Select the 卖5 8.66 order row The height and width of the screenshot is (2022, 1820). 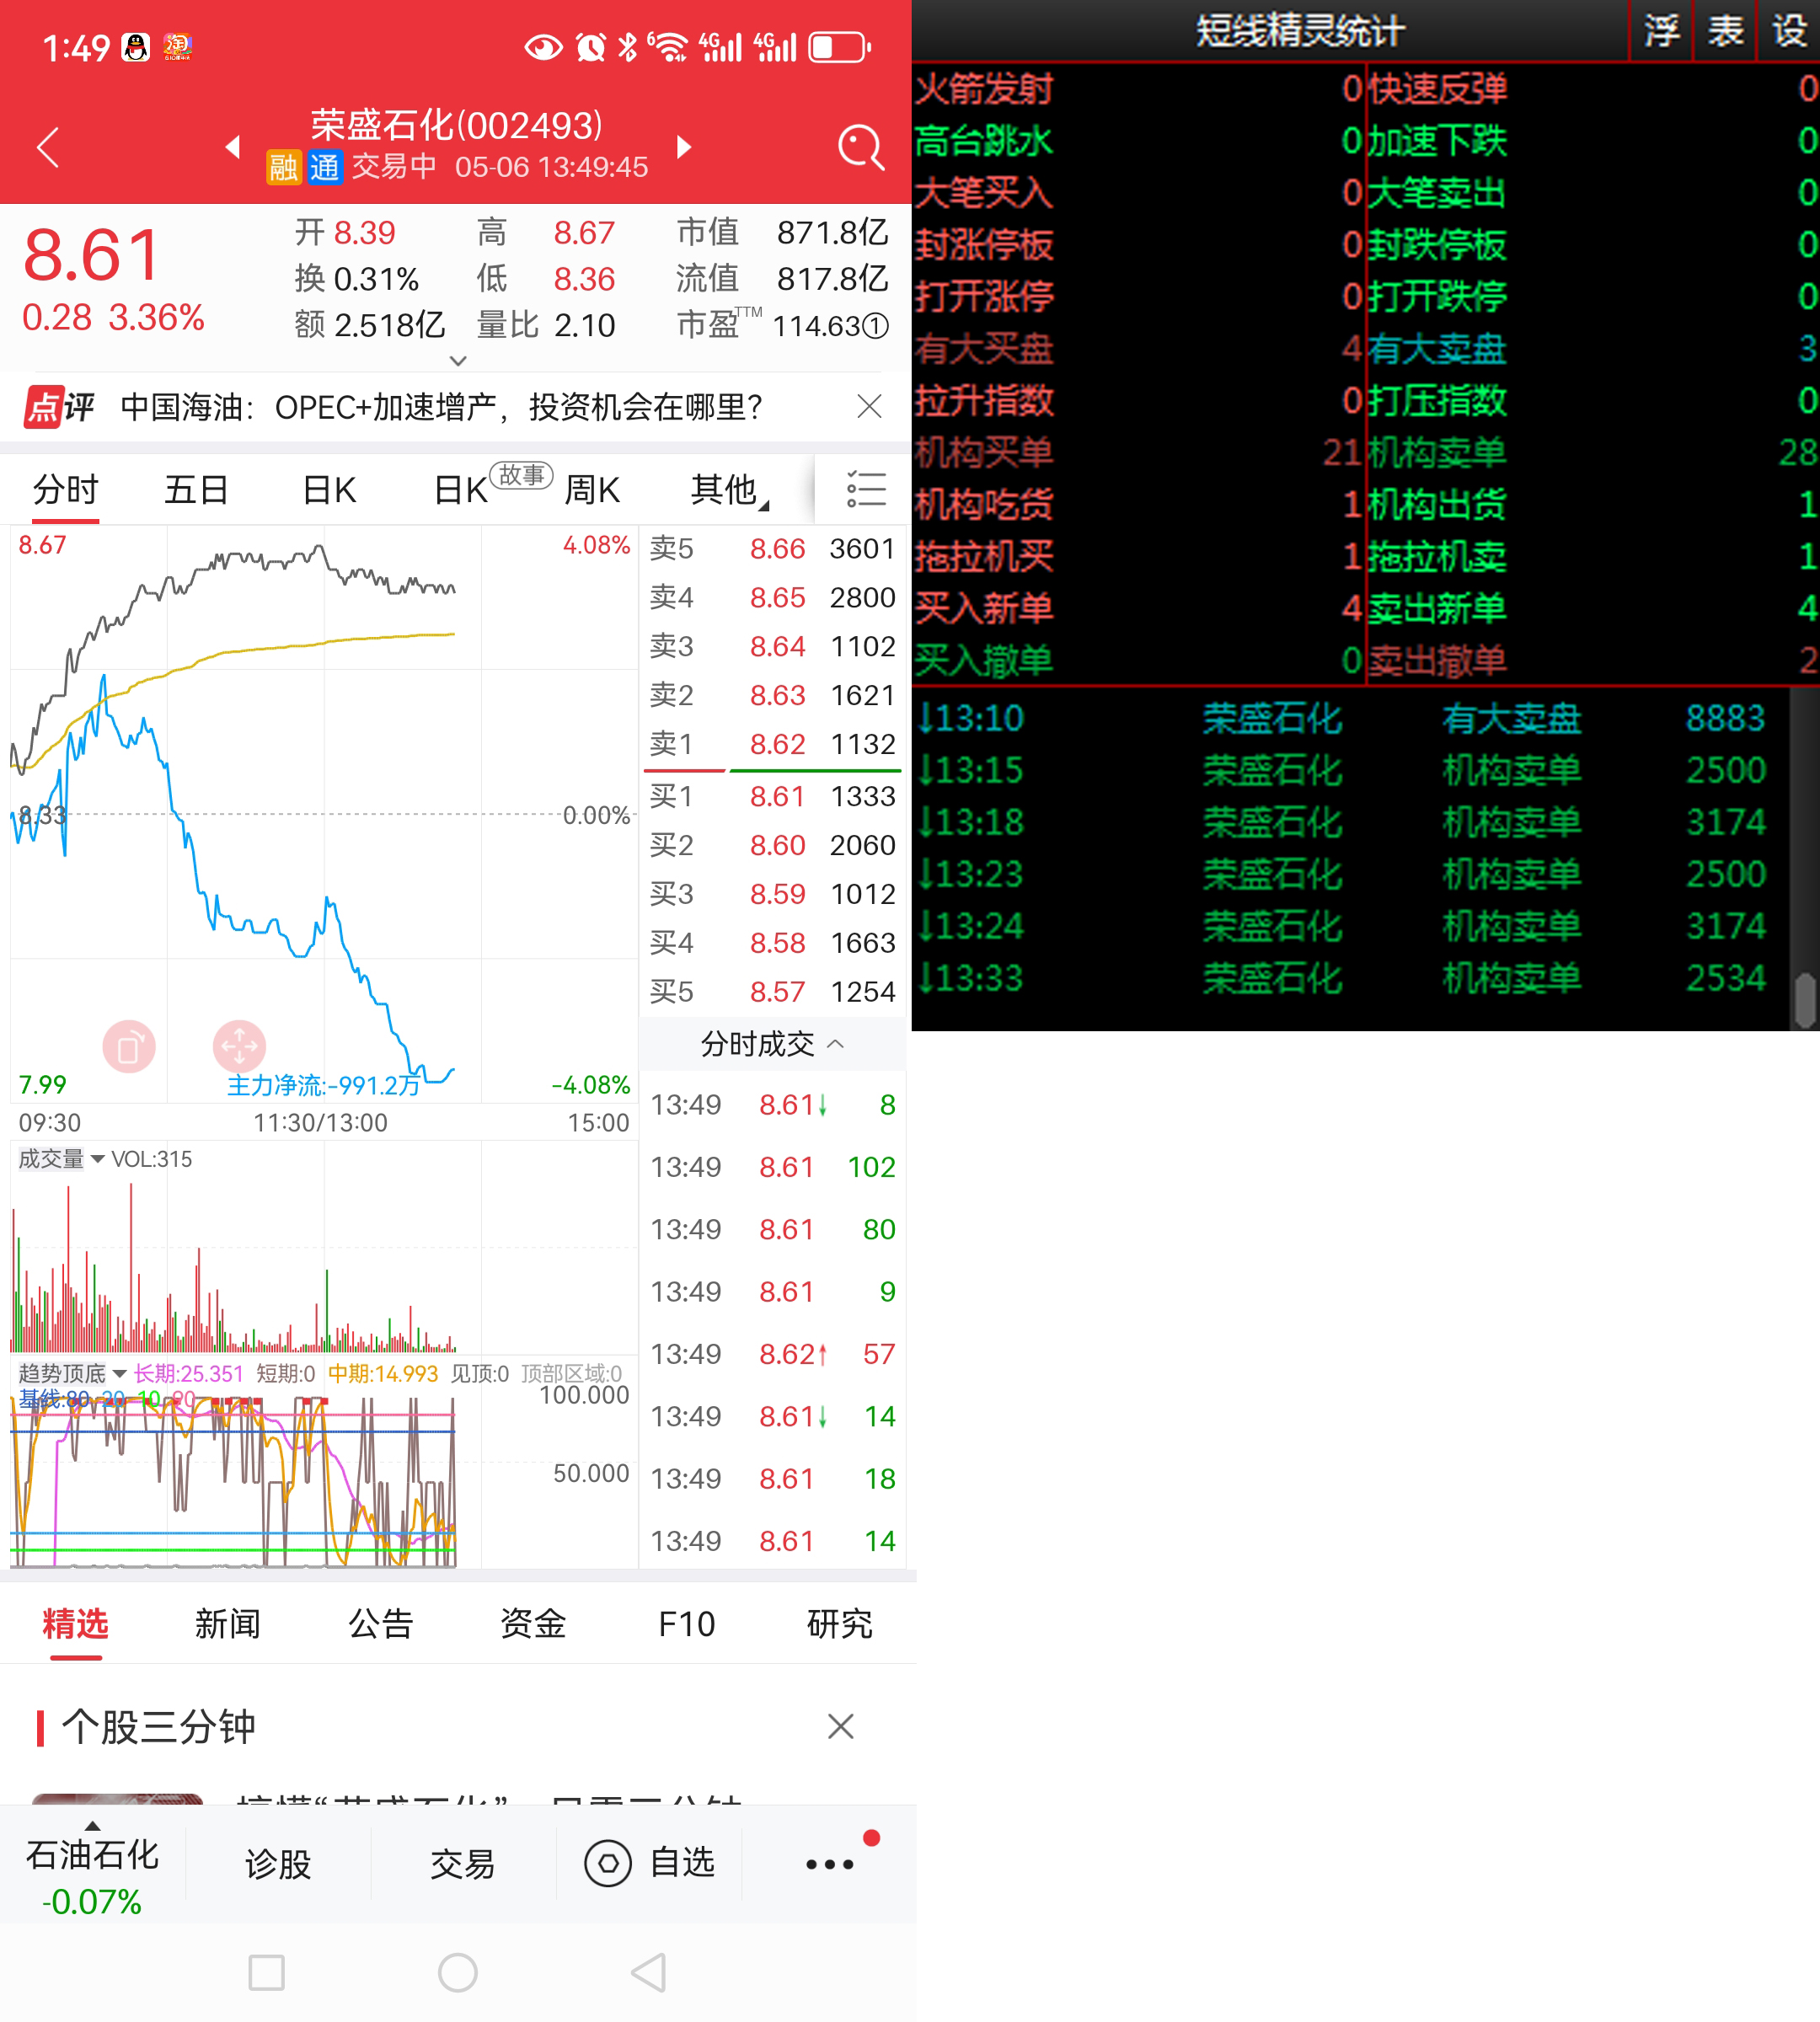click(772, 548)
